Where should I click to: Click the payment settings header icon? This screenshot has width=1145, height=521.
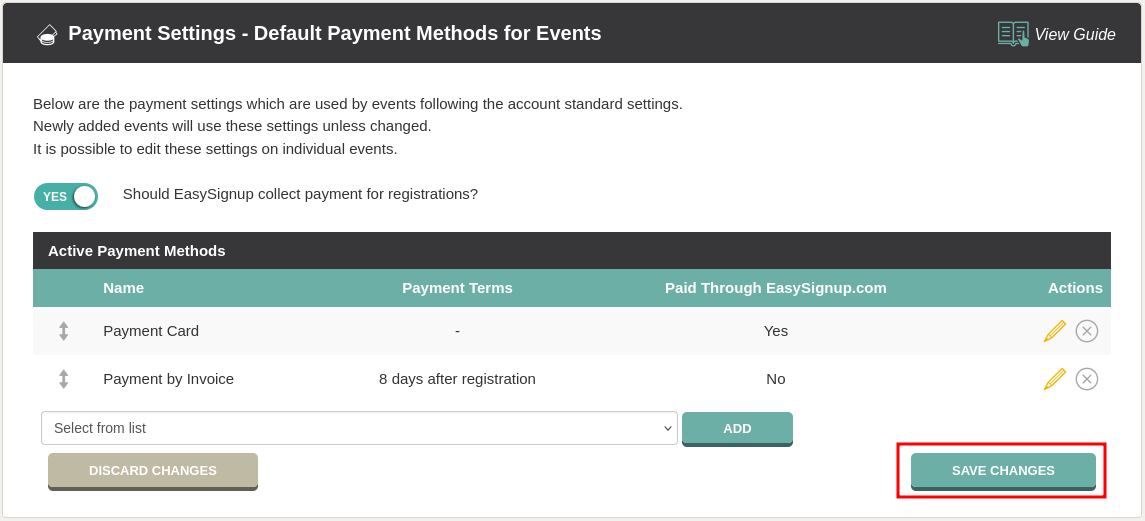pyautogui.click(x=47, y=34)
